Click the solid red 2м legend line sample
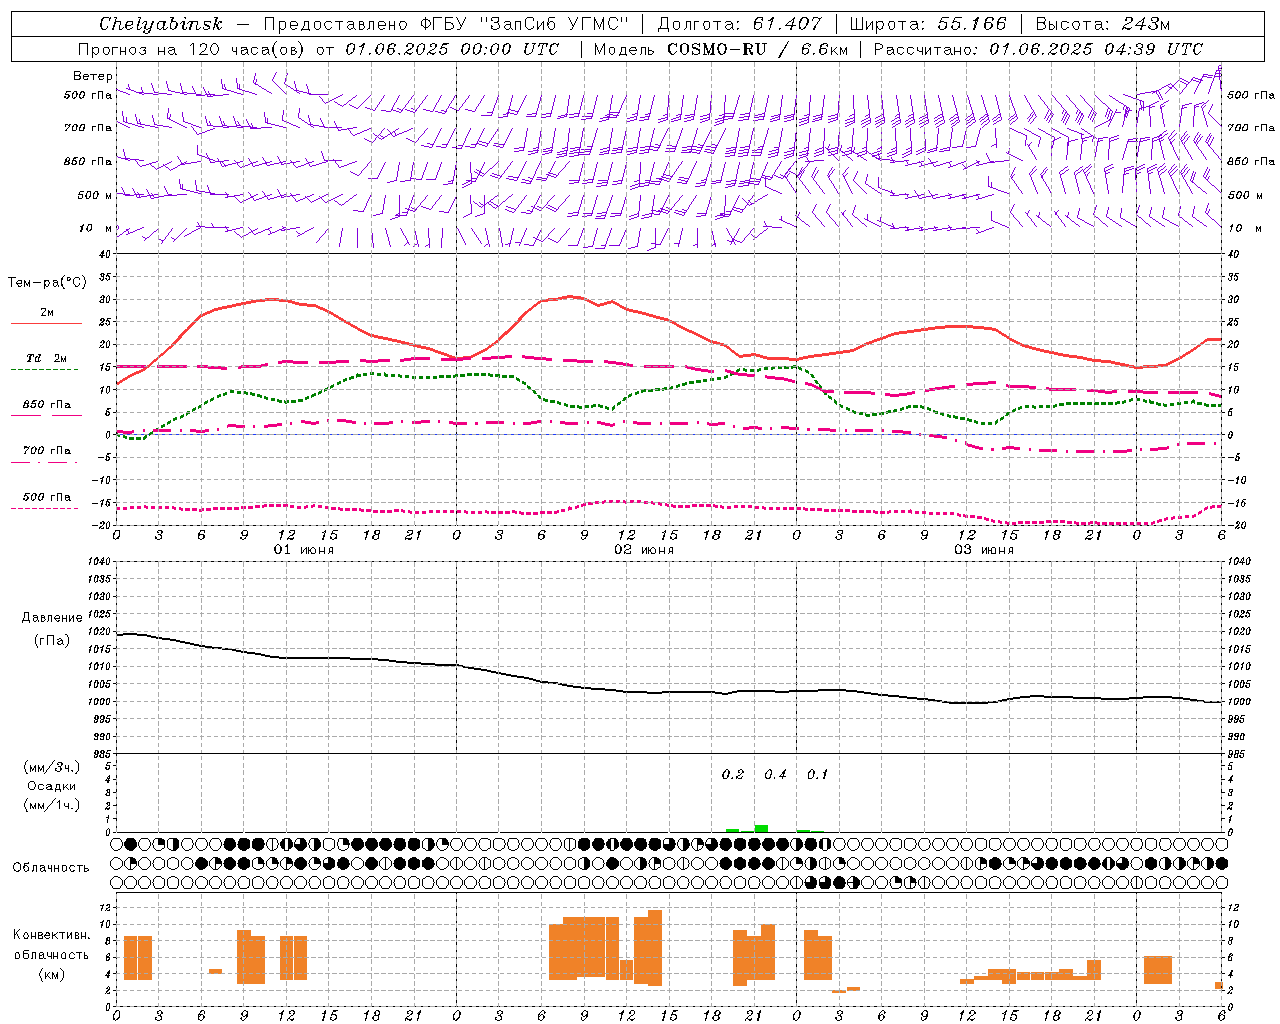The image size is (1280, 1024). [46, 324]
